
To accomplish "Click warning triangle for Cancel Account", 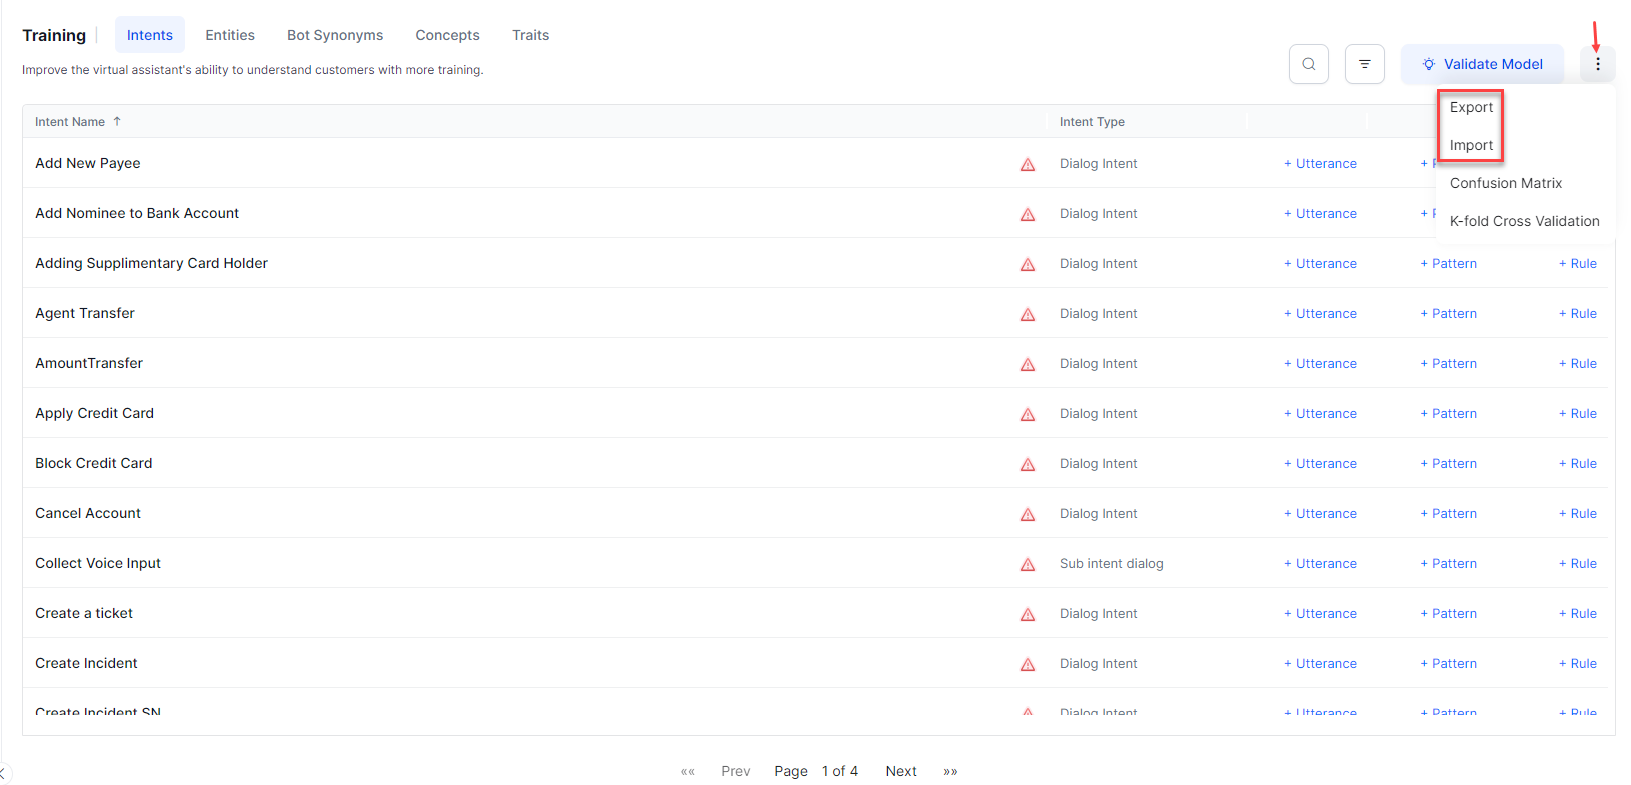I will (x=1027, y=515).
